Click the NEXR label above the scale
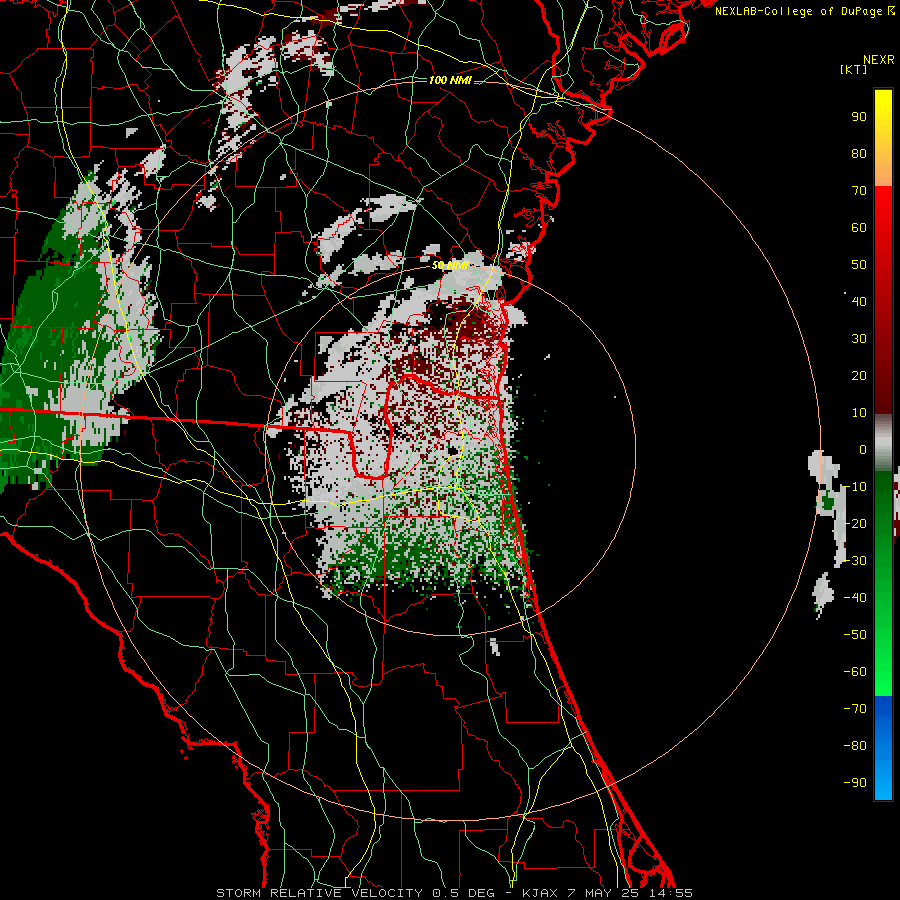 (878, 60)
